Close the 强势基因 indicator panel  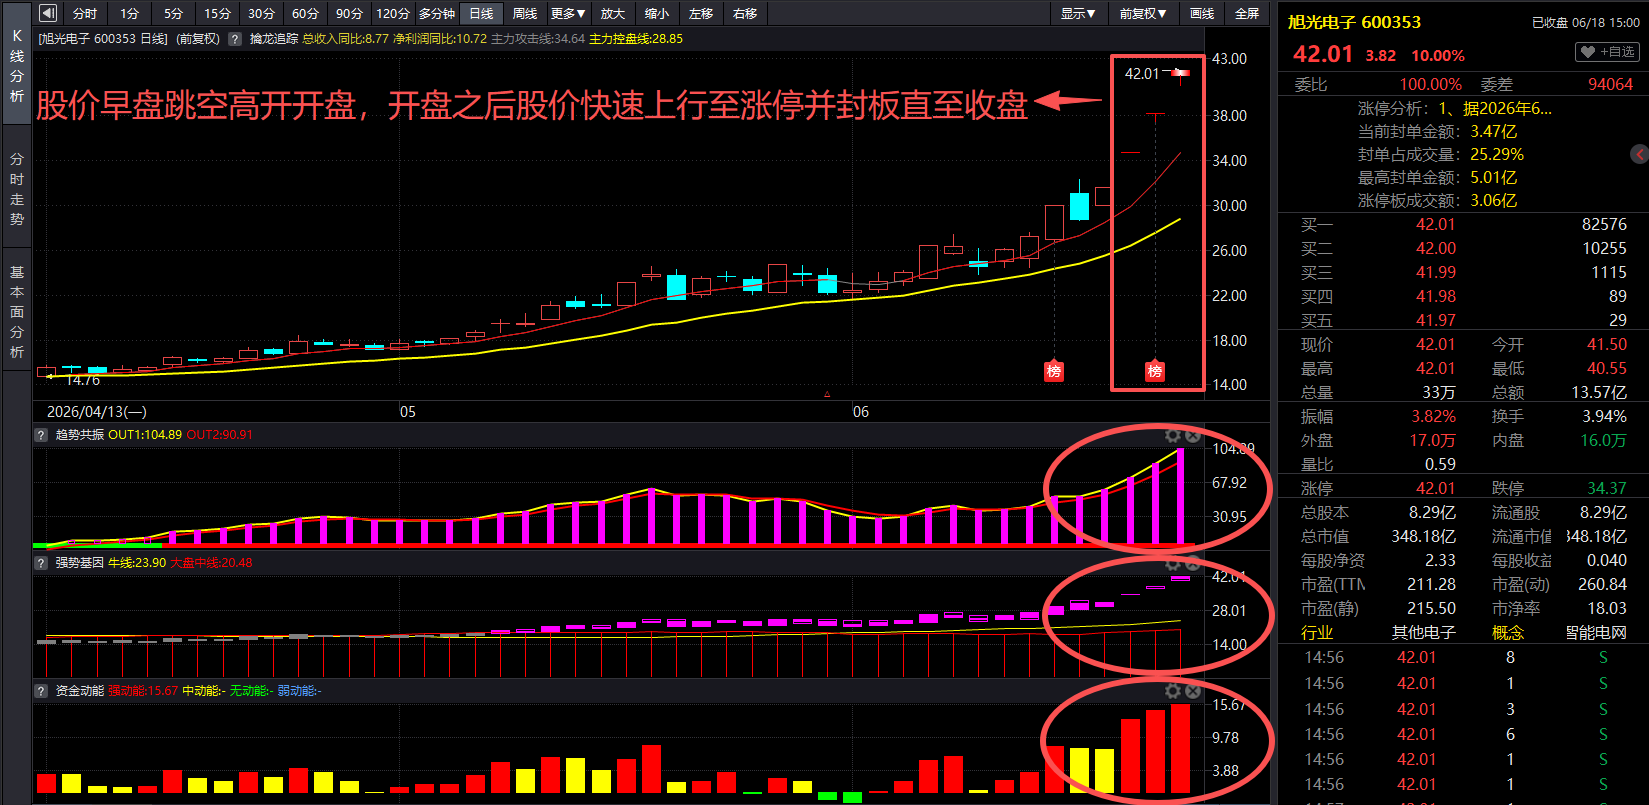click(1193, 564)
